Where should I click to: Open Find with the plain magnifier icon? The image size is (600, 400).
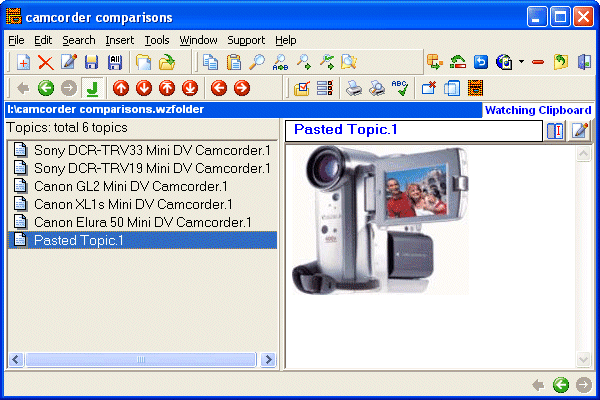pos(257,62)
